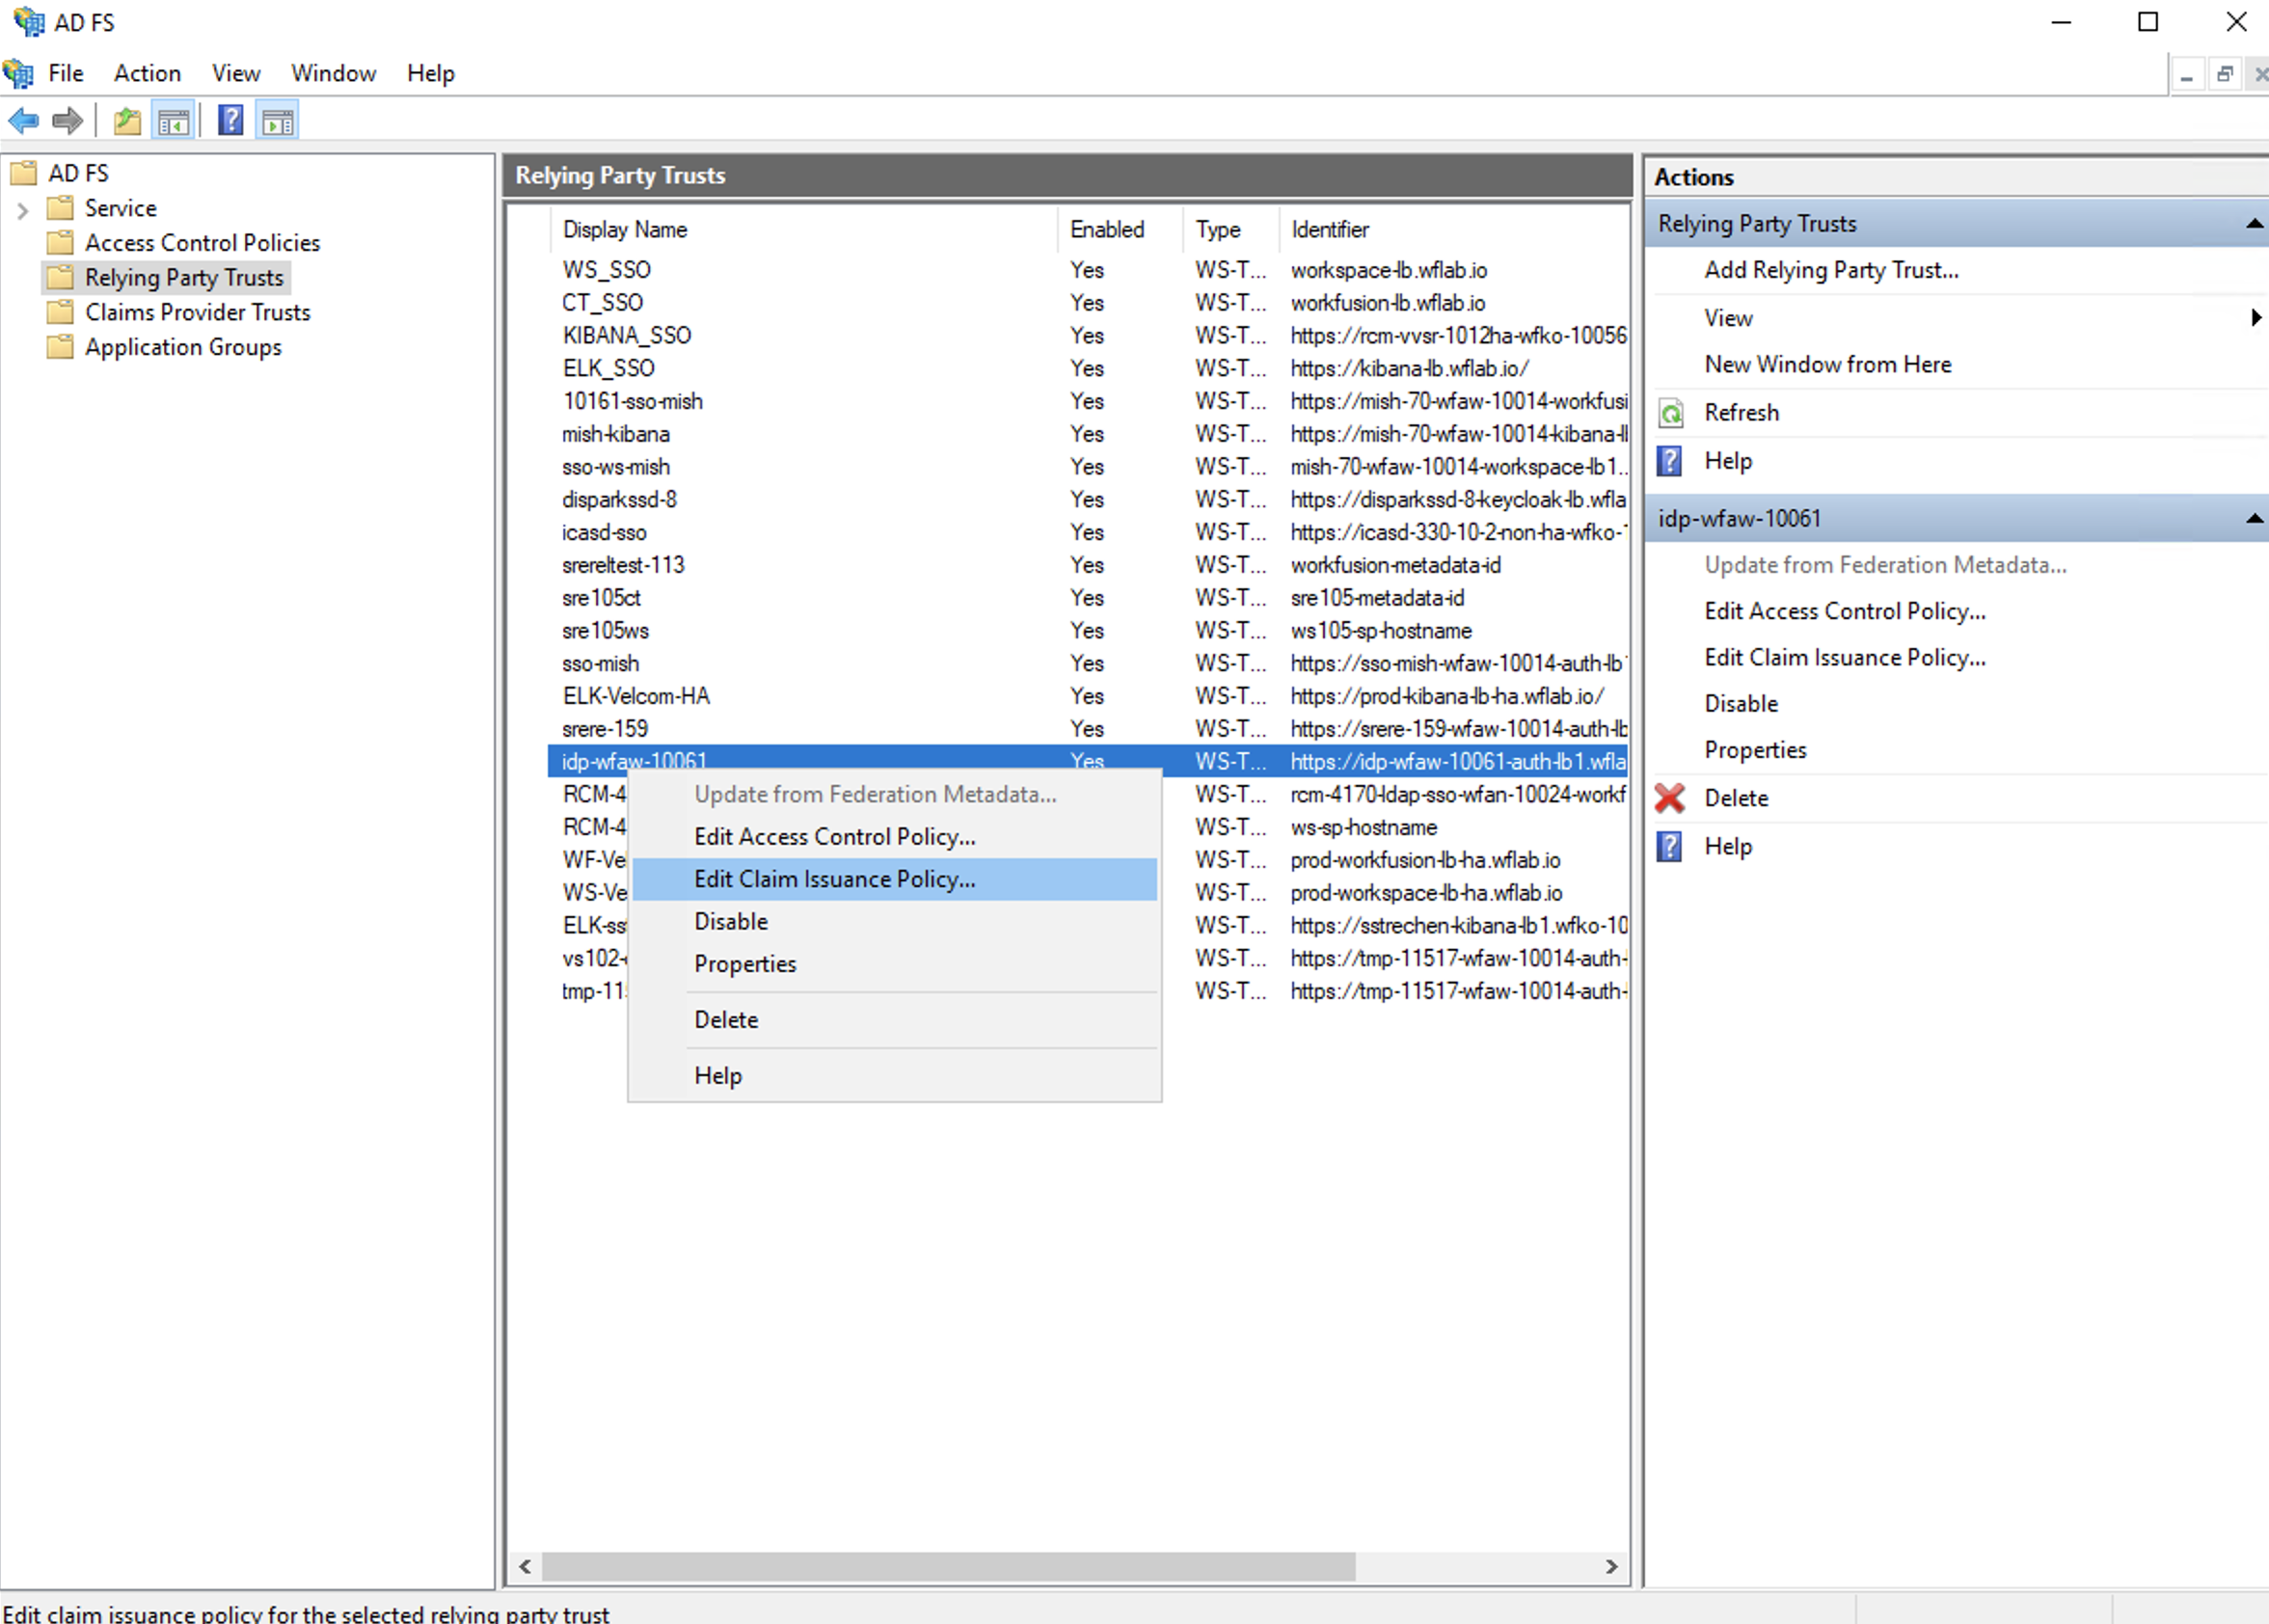This screenshot has height=1624, width=2269.
Task: Select the disparkssd-8 trust row
Action: tap(1088, 500)
